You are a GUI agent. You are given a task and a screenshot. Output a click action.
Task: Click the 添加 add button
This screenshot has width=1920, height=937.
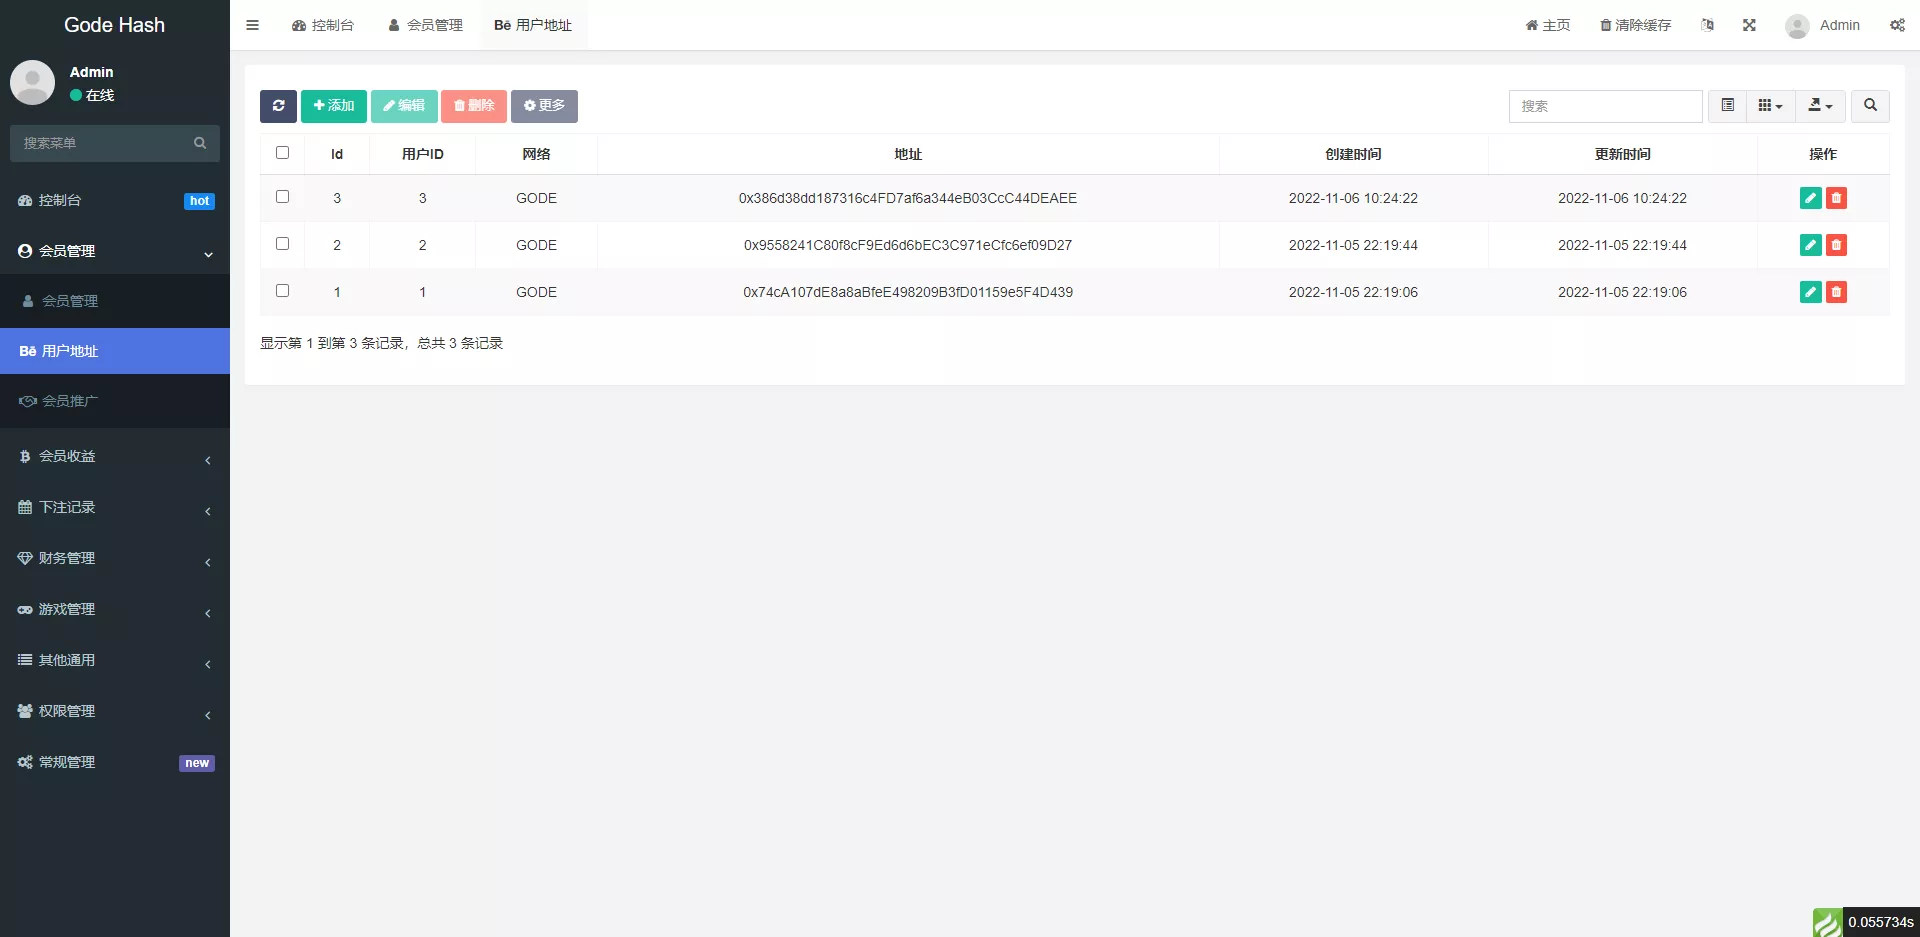click(x=333, y=106)
